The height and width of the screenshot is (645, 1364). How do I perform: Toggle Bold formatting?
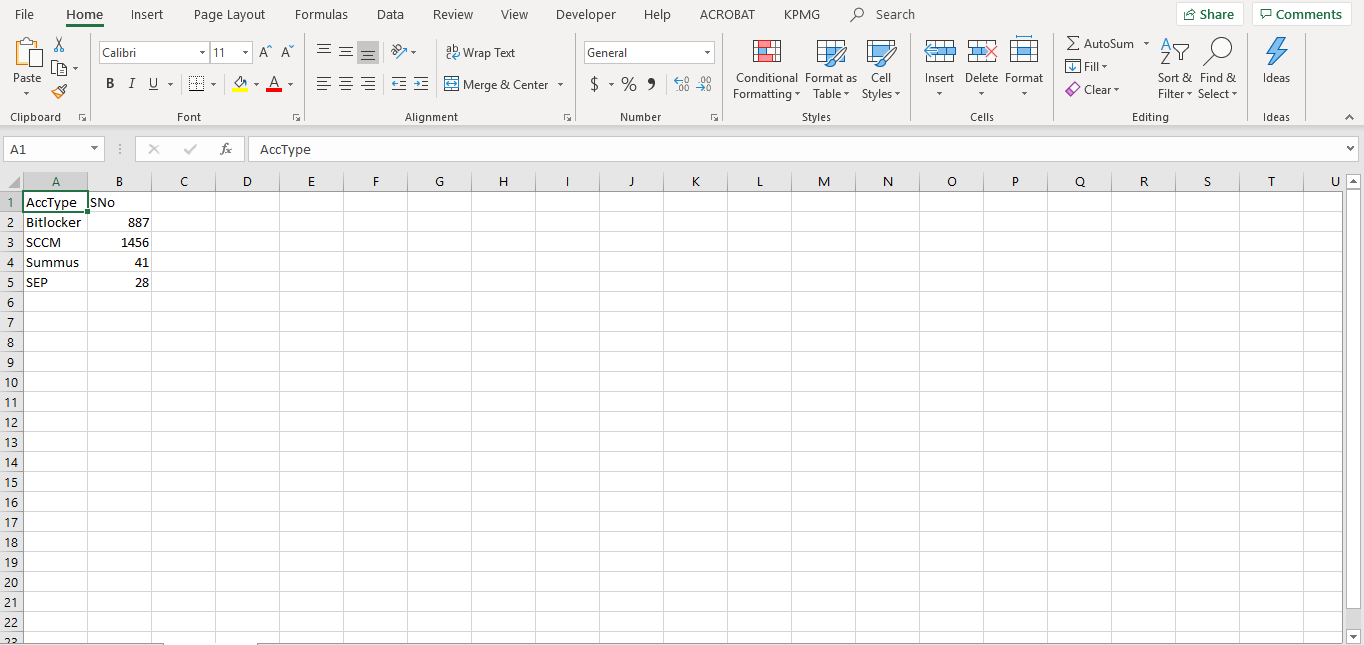pyautogui.click(x=110, y=84)
